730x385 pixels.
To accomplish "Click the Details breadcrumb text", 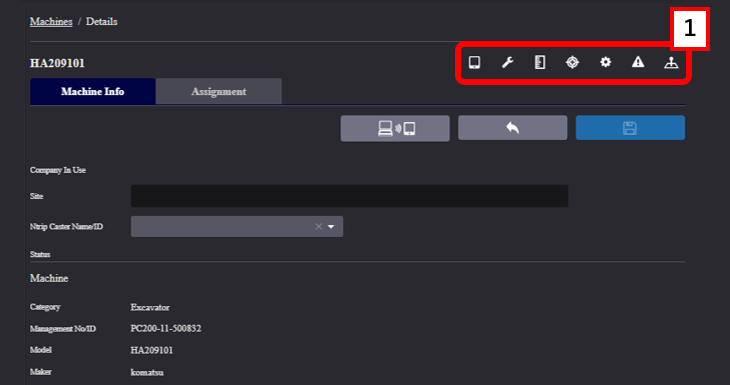I will [101, 21].
